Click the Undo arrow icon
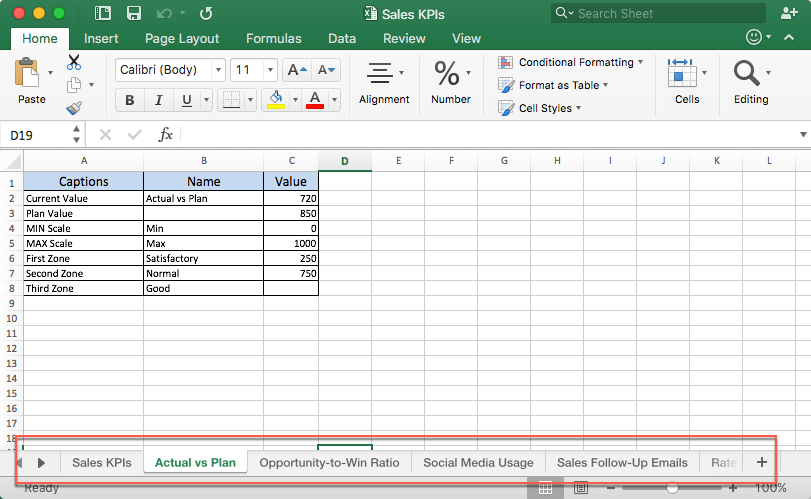Screen dimensions: 811x499 (164, 14)
